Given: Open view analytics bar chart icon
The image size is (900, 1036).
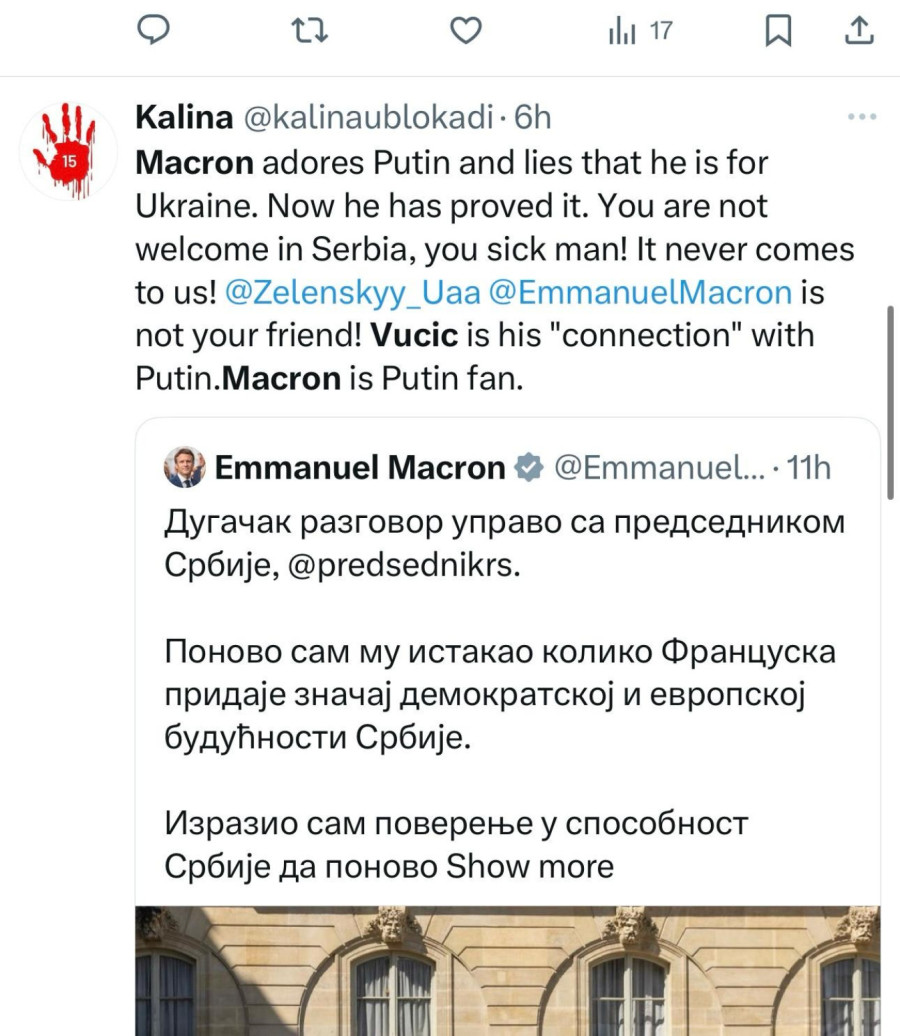Looking at the screenshot, I should [x=622, y=32].
